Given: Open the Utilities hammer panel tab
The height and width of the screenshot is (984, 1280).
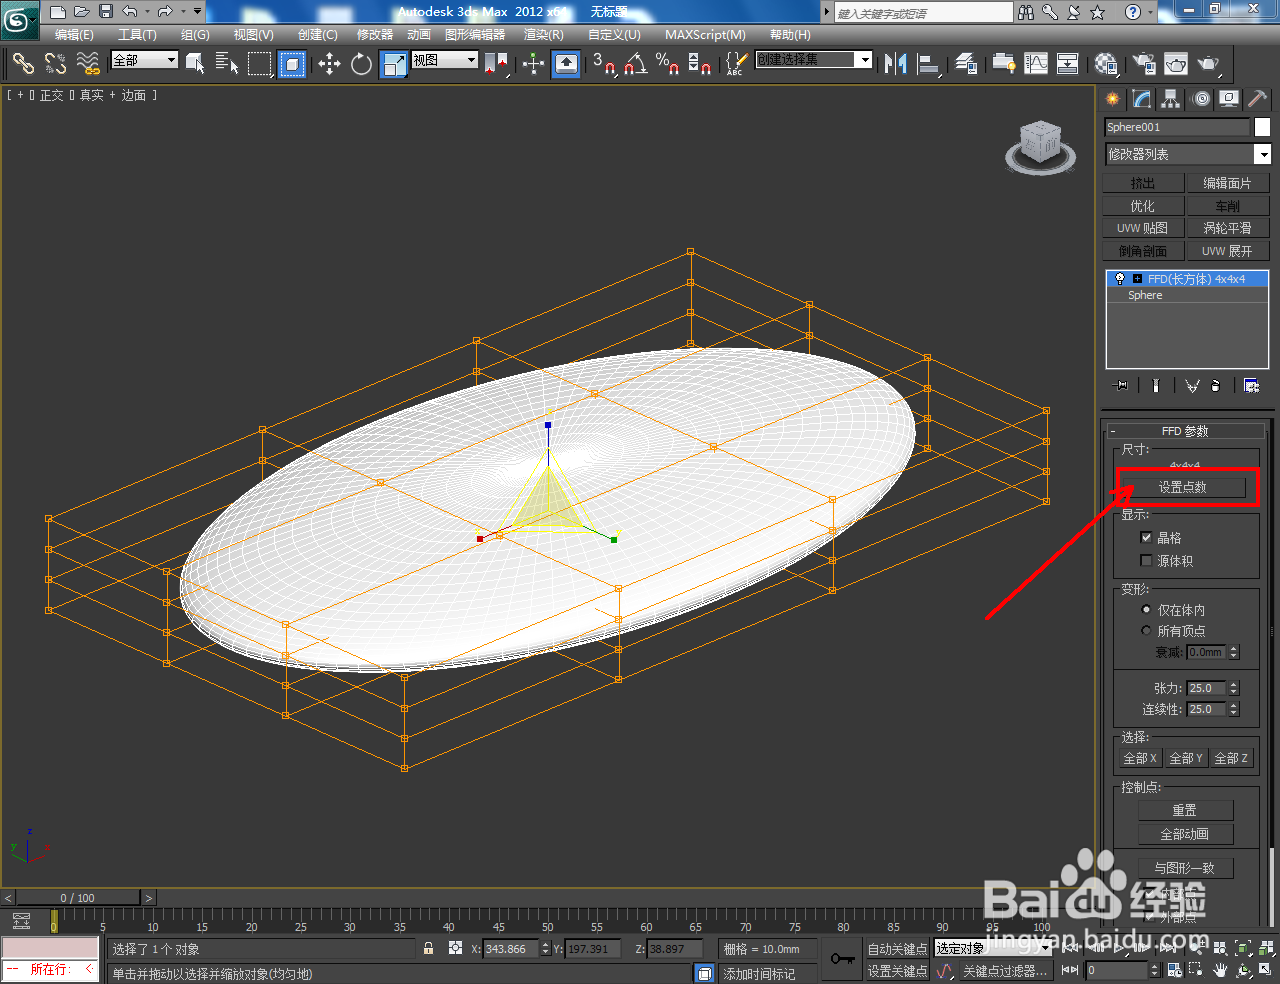Looking at the screenshot, I should [1258, 99].
